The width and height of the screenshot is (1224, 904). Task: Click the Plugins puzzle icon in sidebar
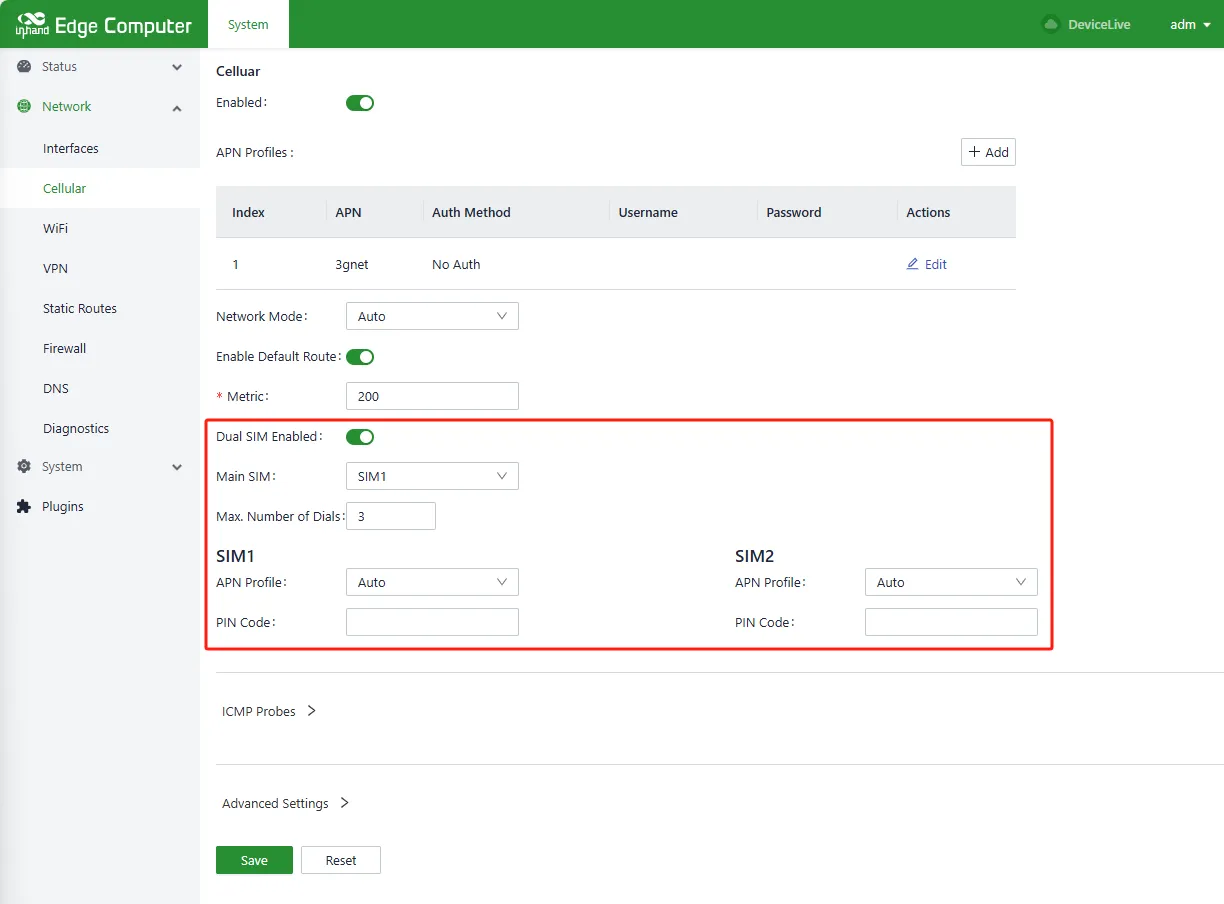[x=24, y=507]
